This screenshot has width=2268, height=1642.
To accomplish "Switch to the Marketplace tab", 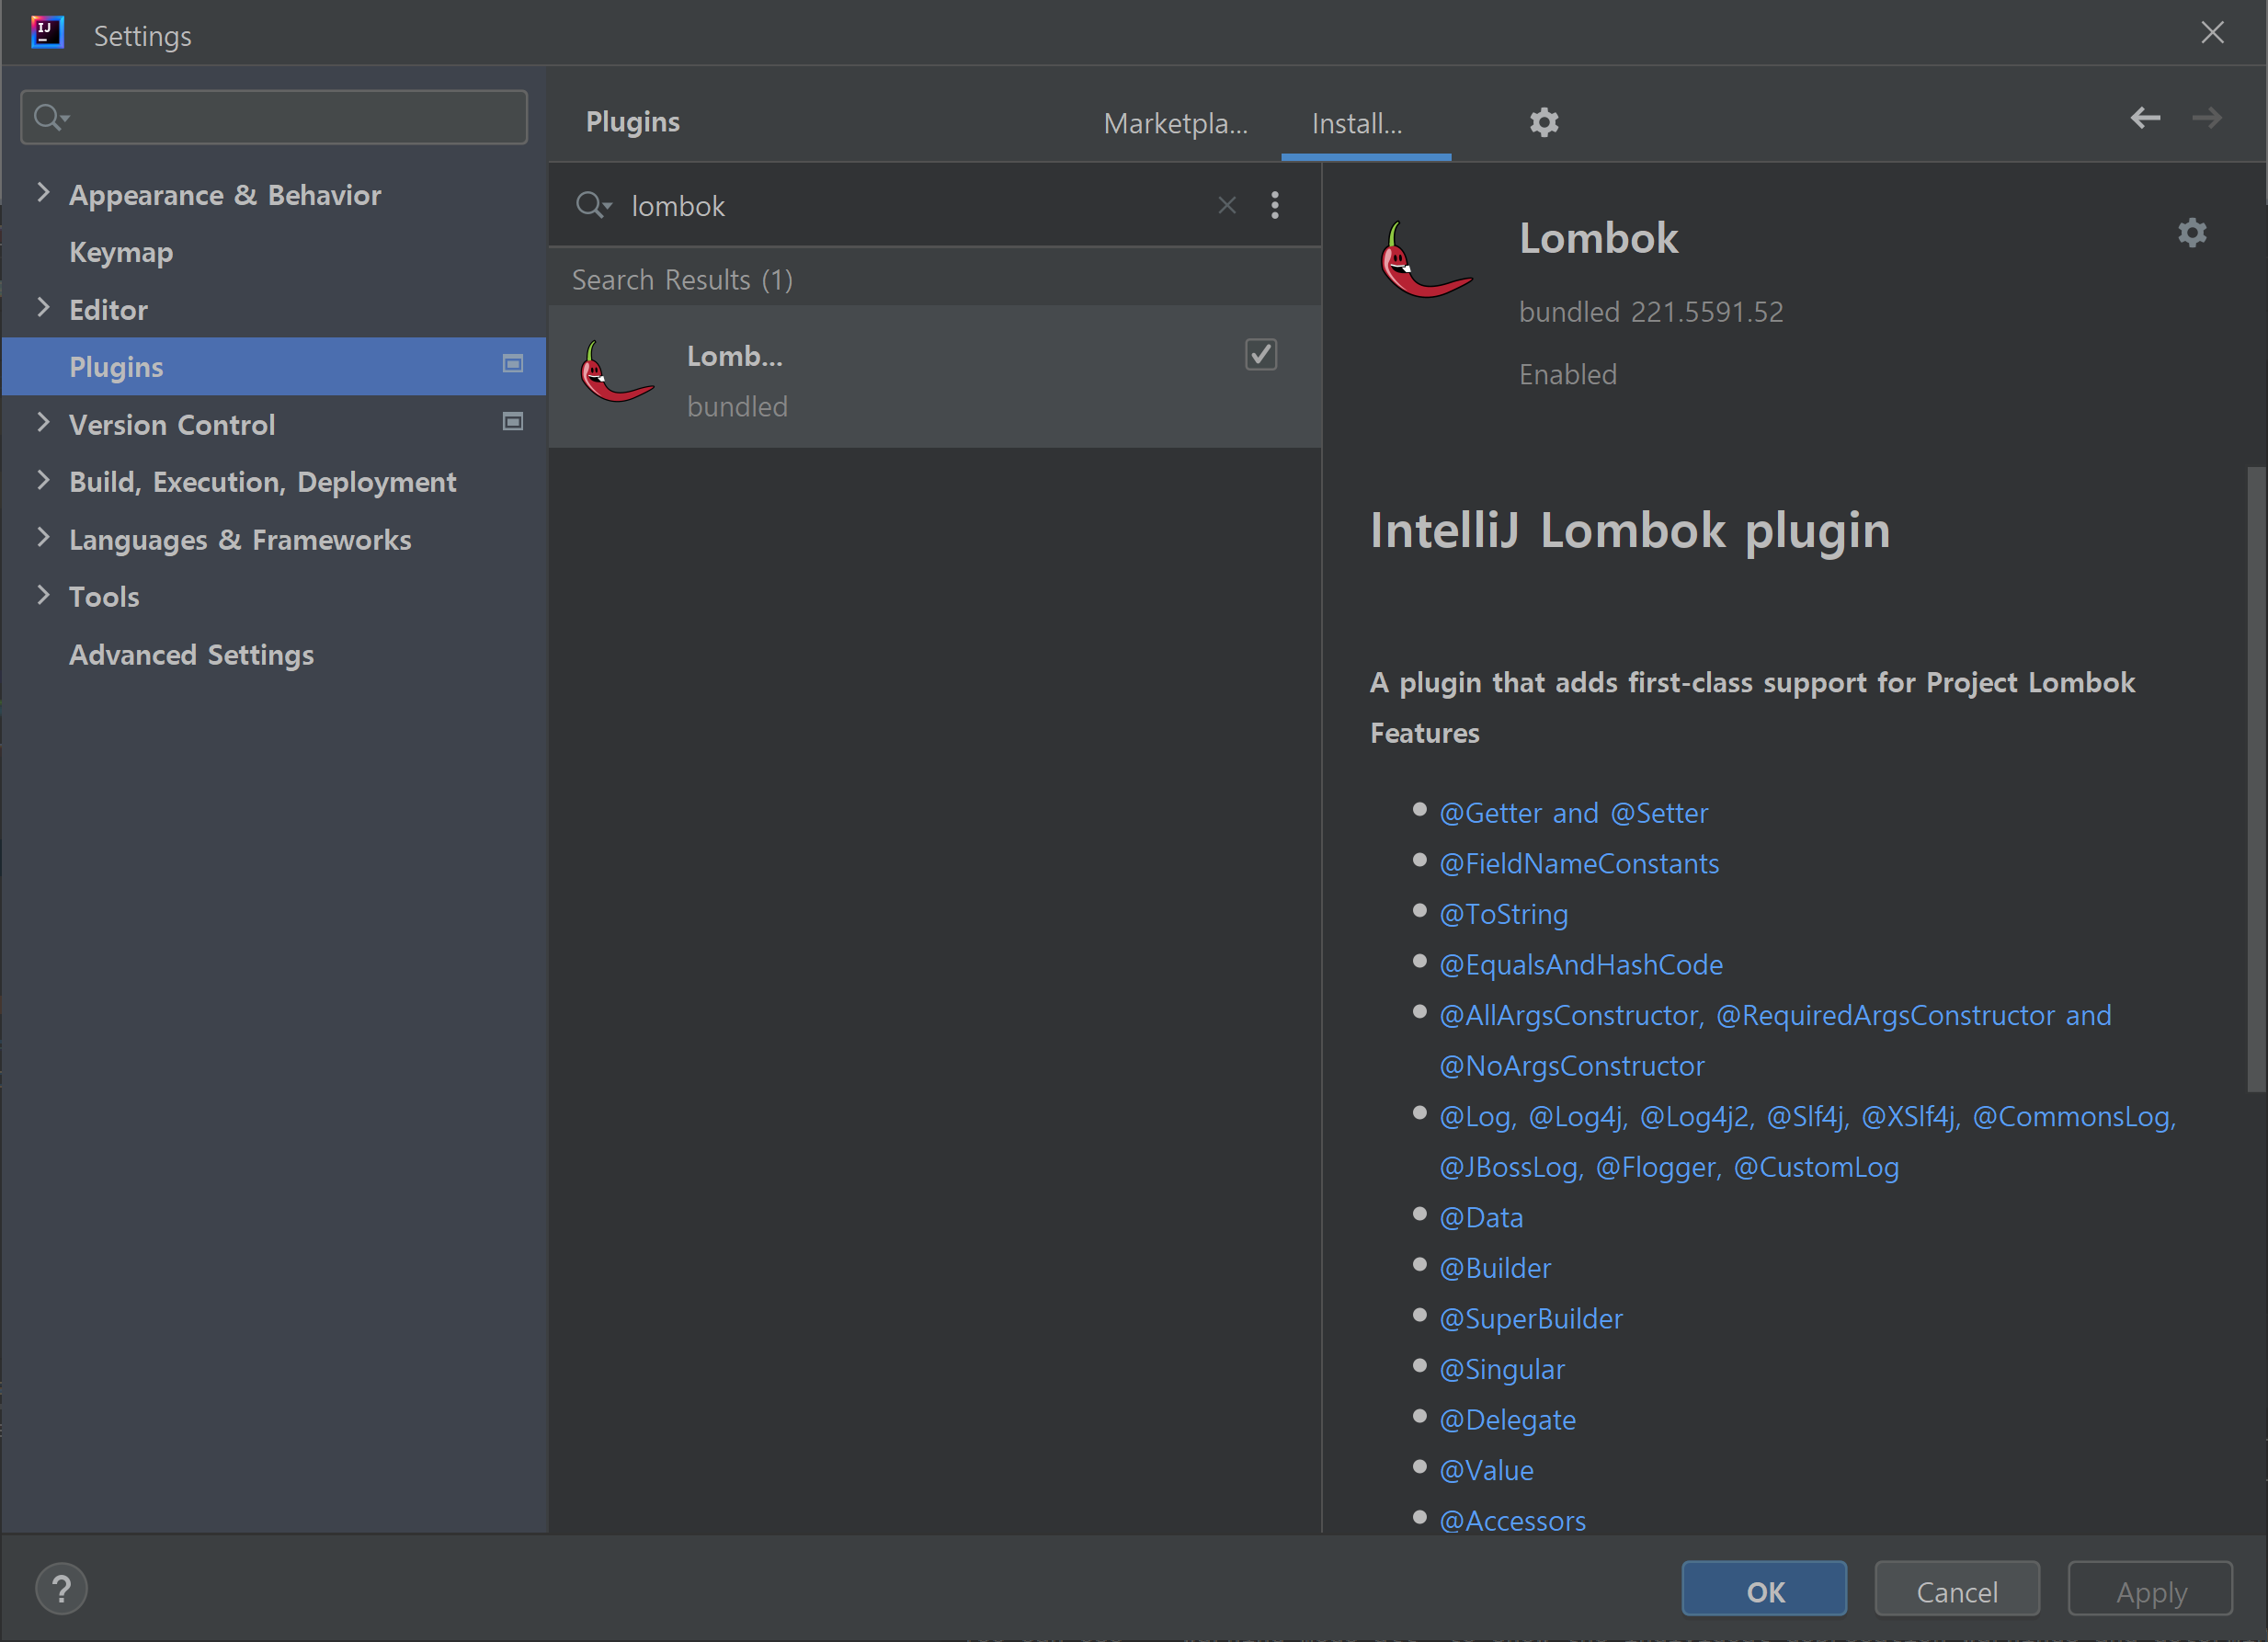I will (x=1175, y=123).
